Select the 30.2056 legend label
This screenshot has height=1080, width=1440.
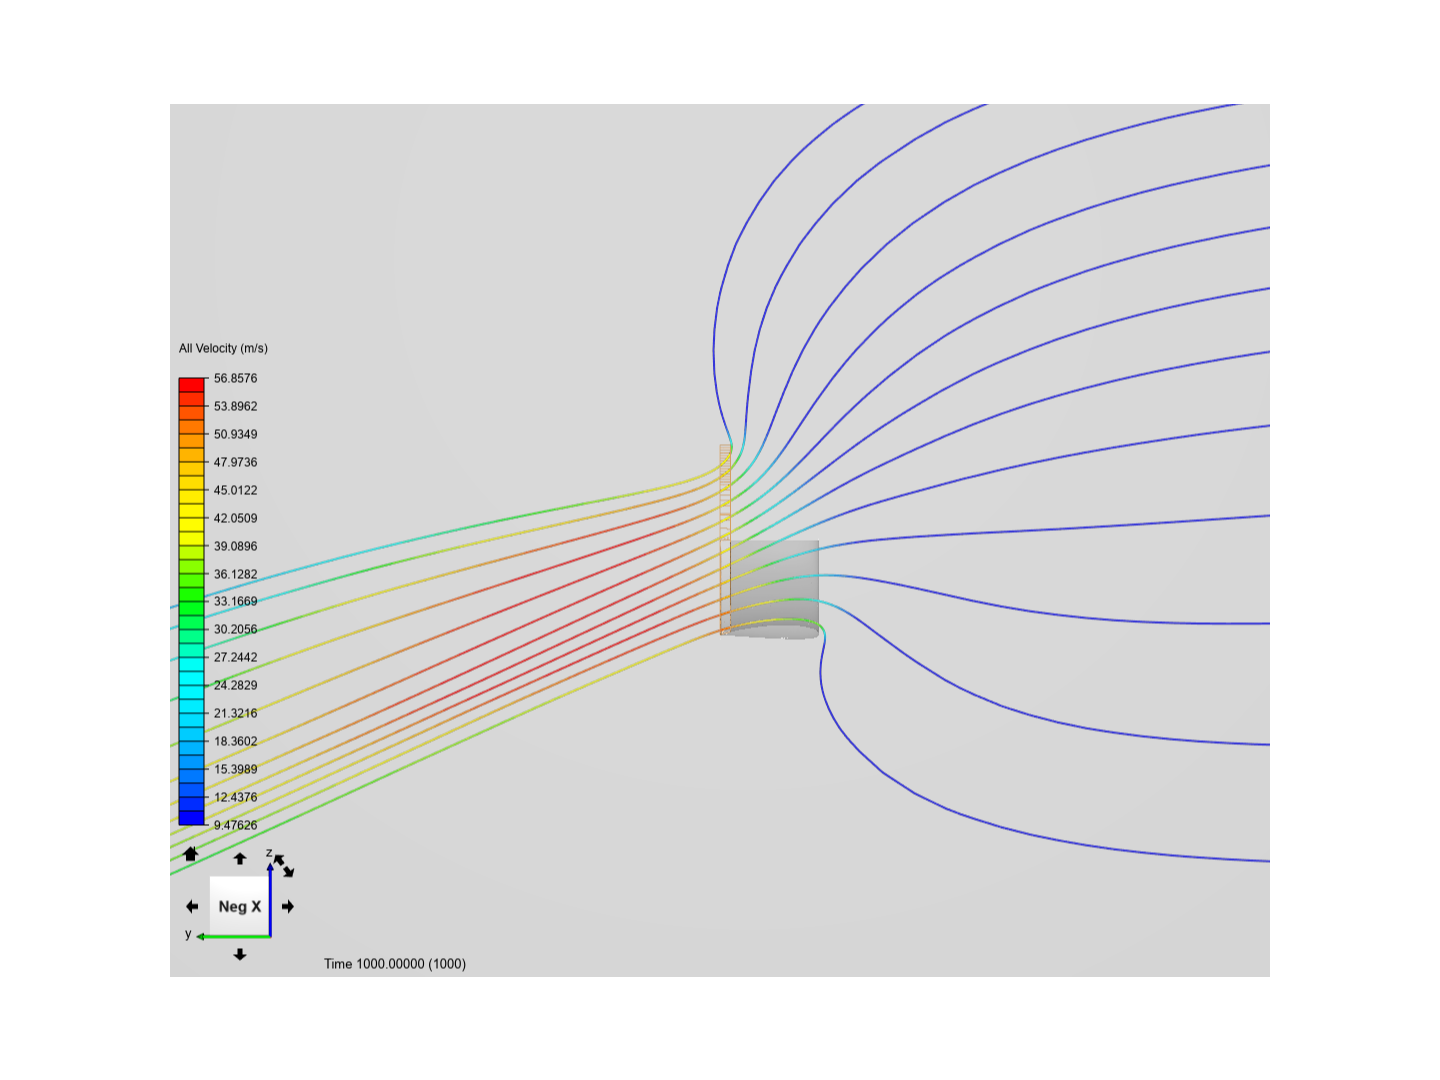(235, 629)
